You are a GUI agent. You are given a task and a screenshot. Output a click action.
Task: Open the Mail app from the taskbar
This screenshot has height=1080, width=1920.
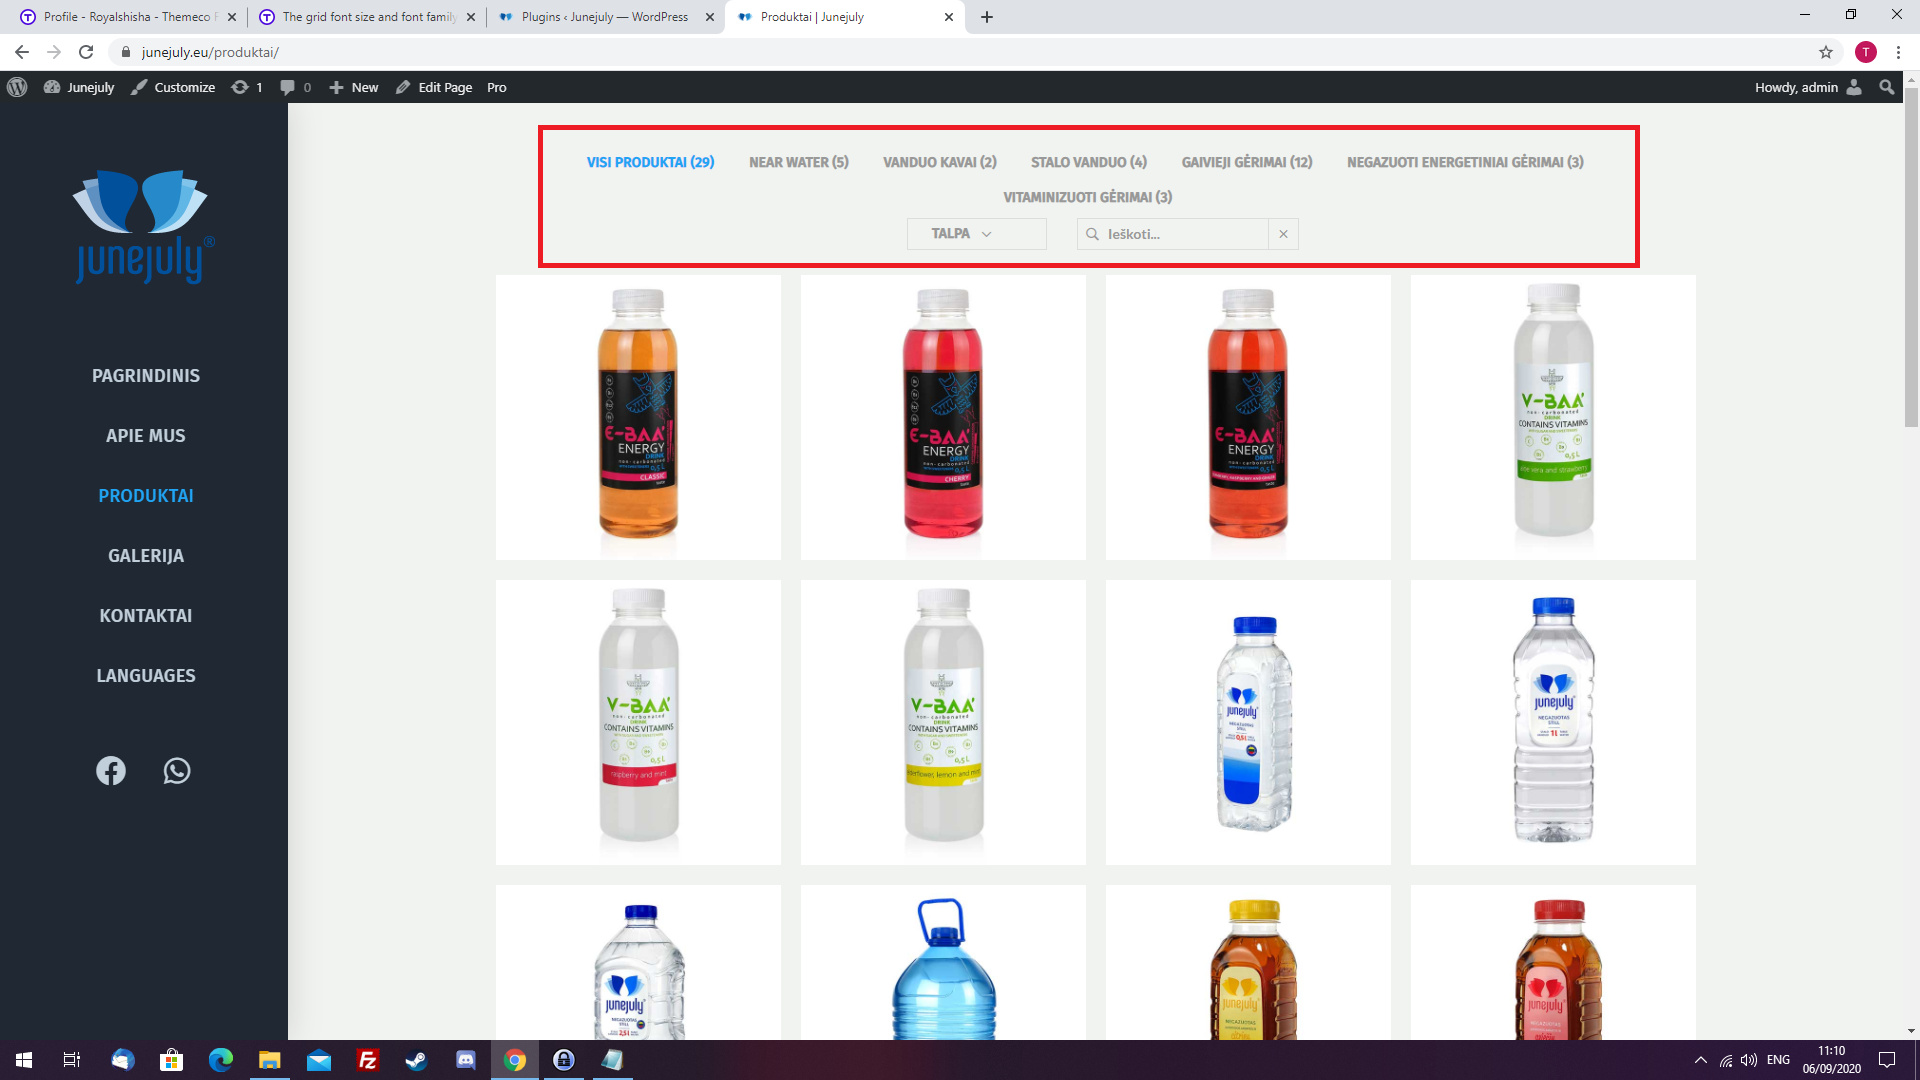click(x=319, y=1060)
